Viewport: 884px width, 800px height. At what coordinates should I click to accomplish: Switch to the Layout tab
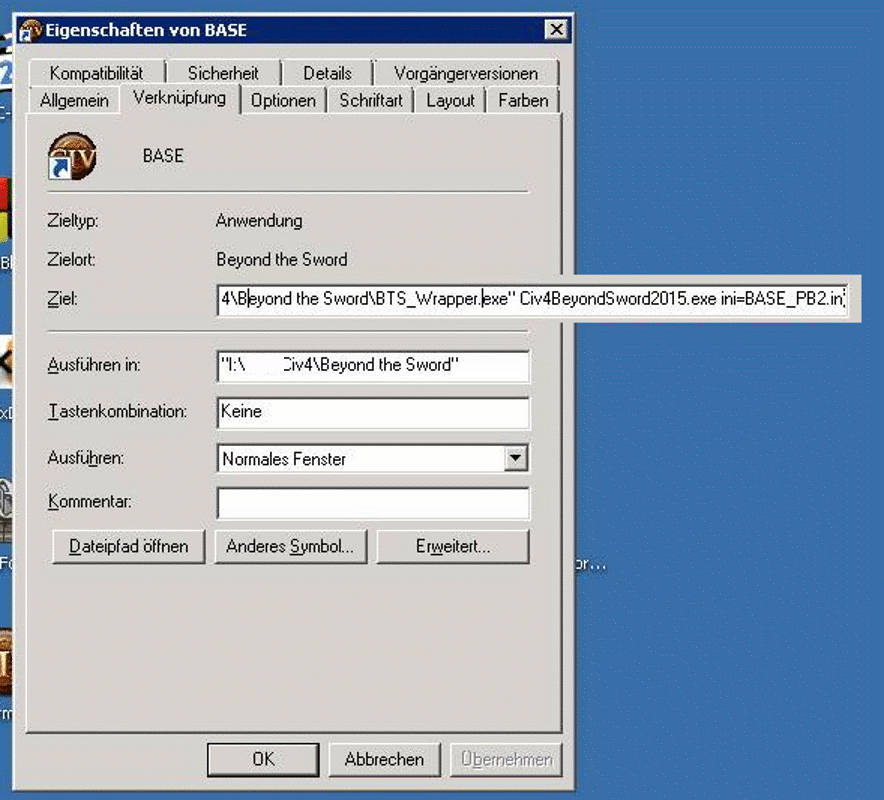click(x=450, y=100)
